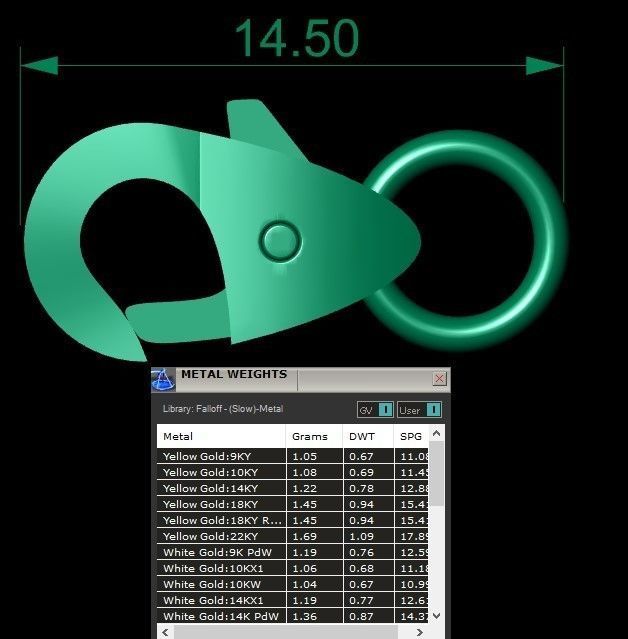Select the White Gold:10KW row
The image size is (628, 639).
(293, 584)
